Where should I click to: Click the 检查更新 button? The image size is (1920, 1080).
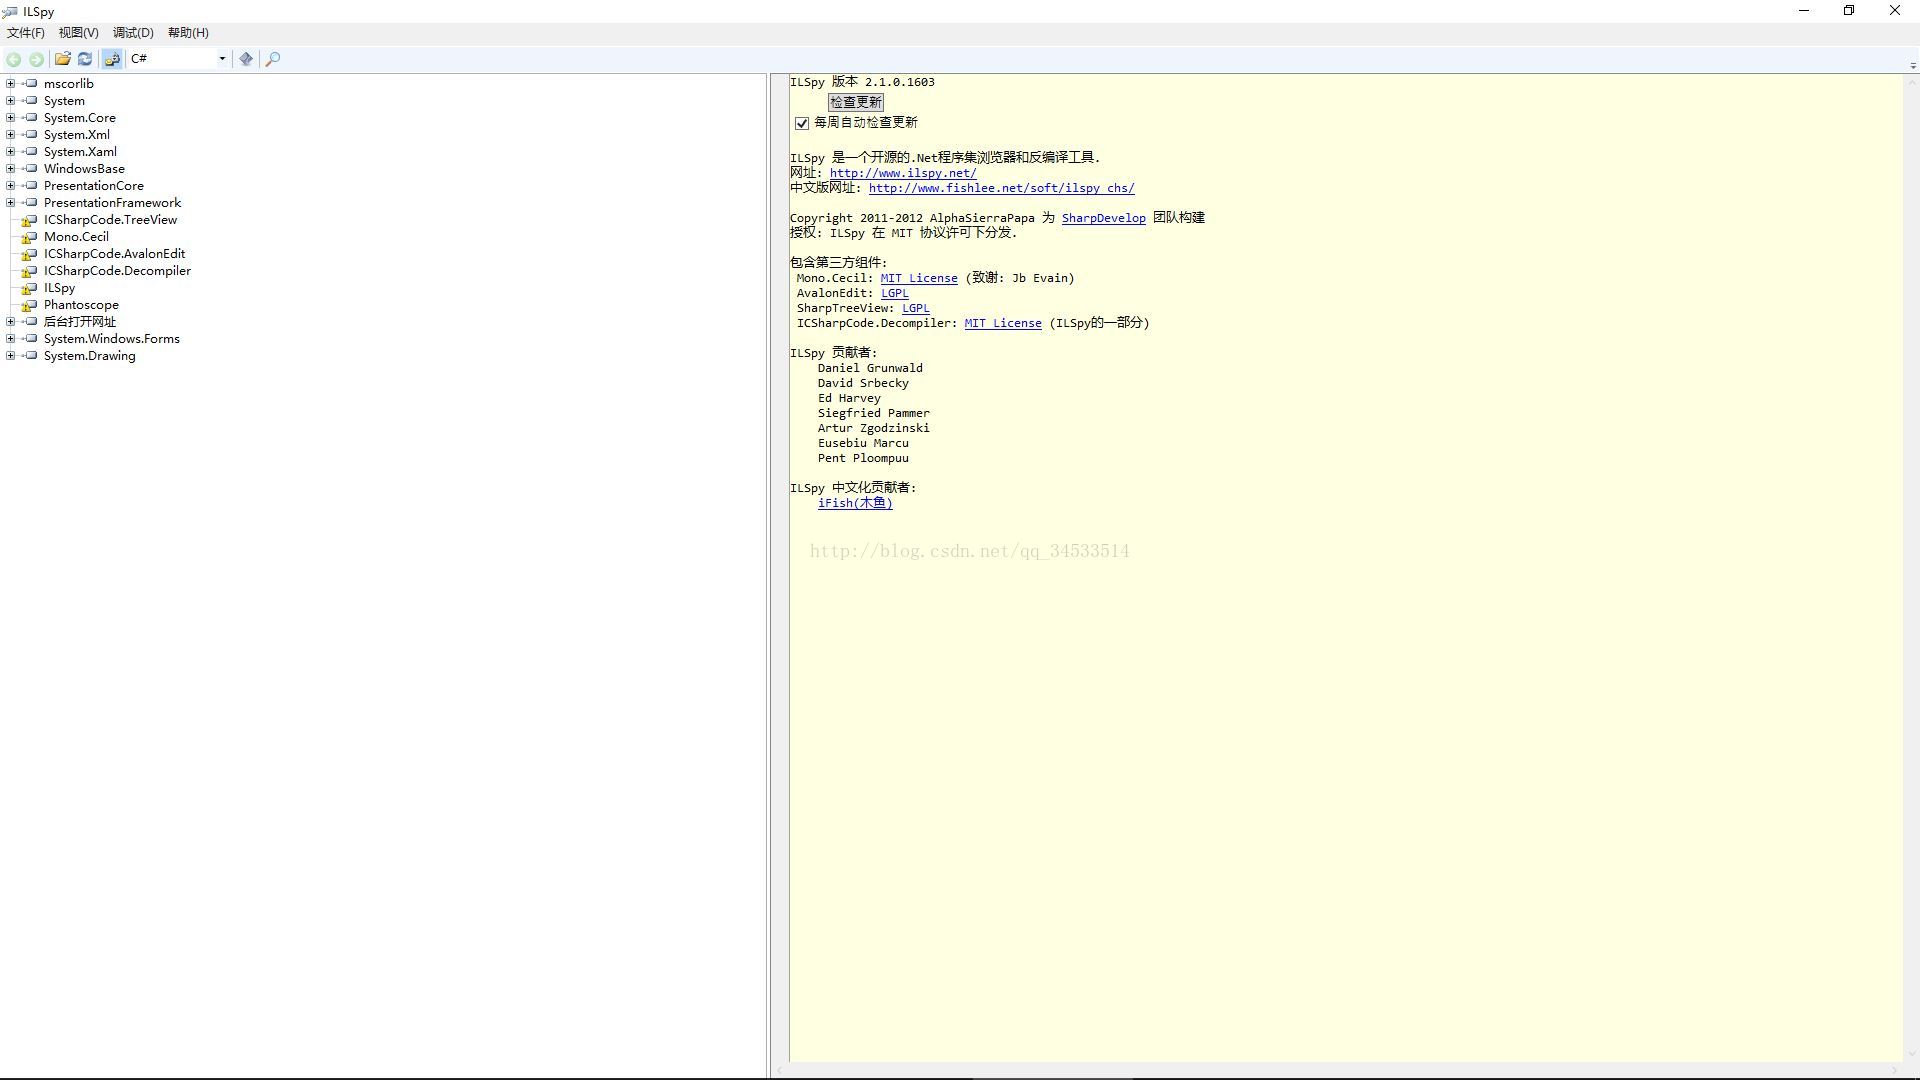point(856,102)
